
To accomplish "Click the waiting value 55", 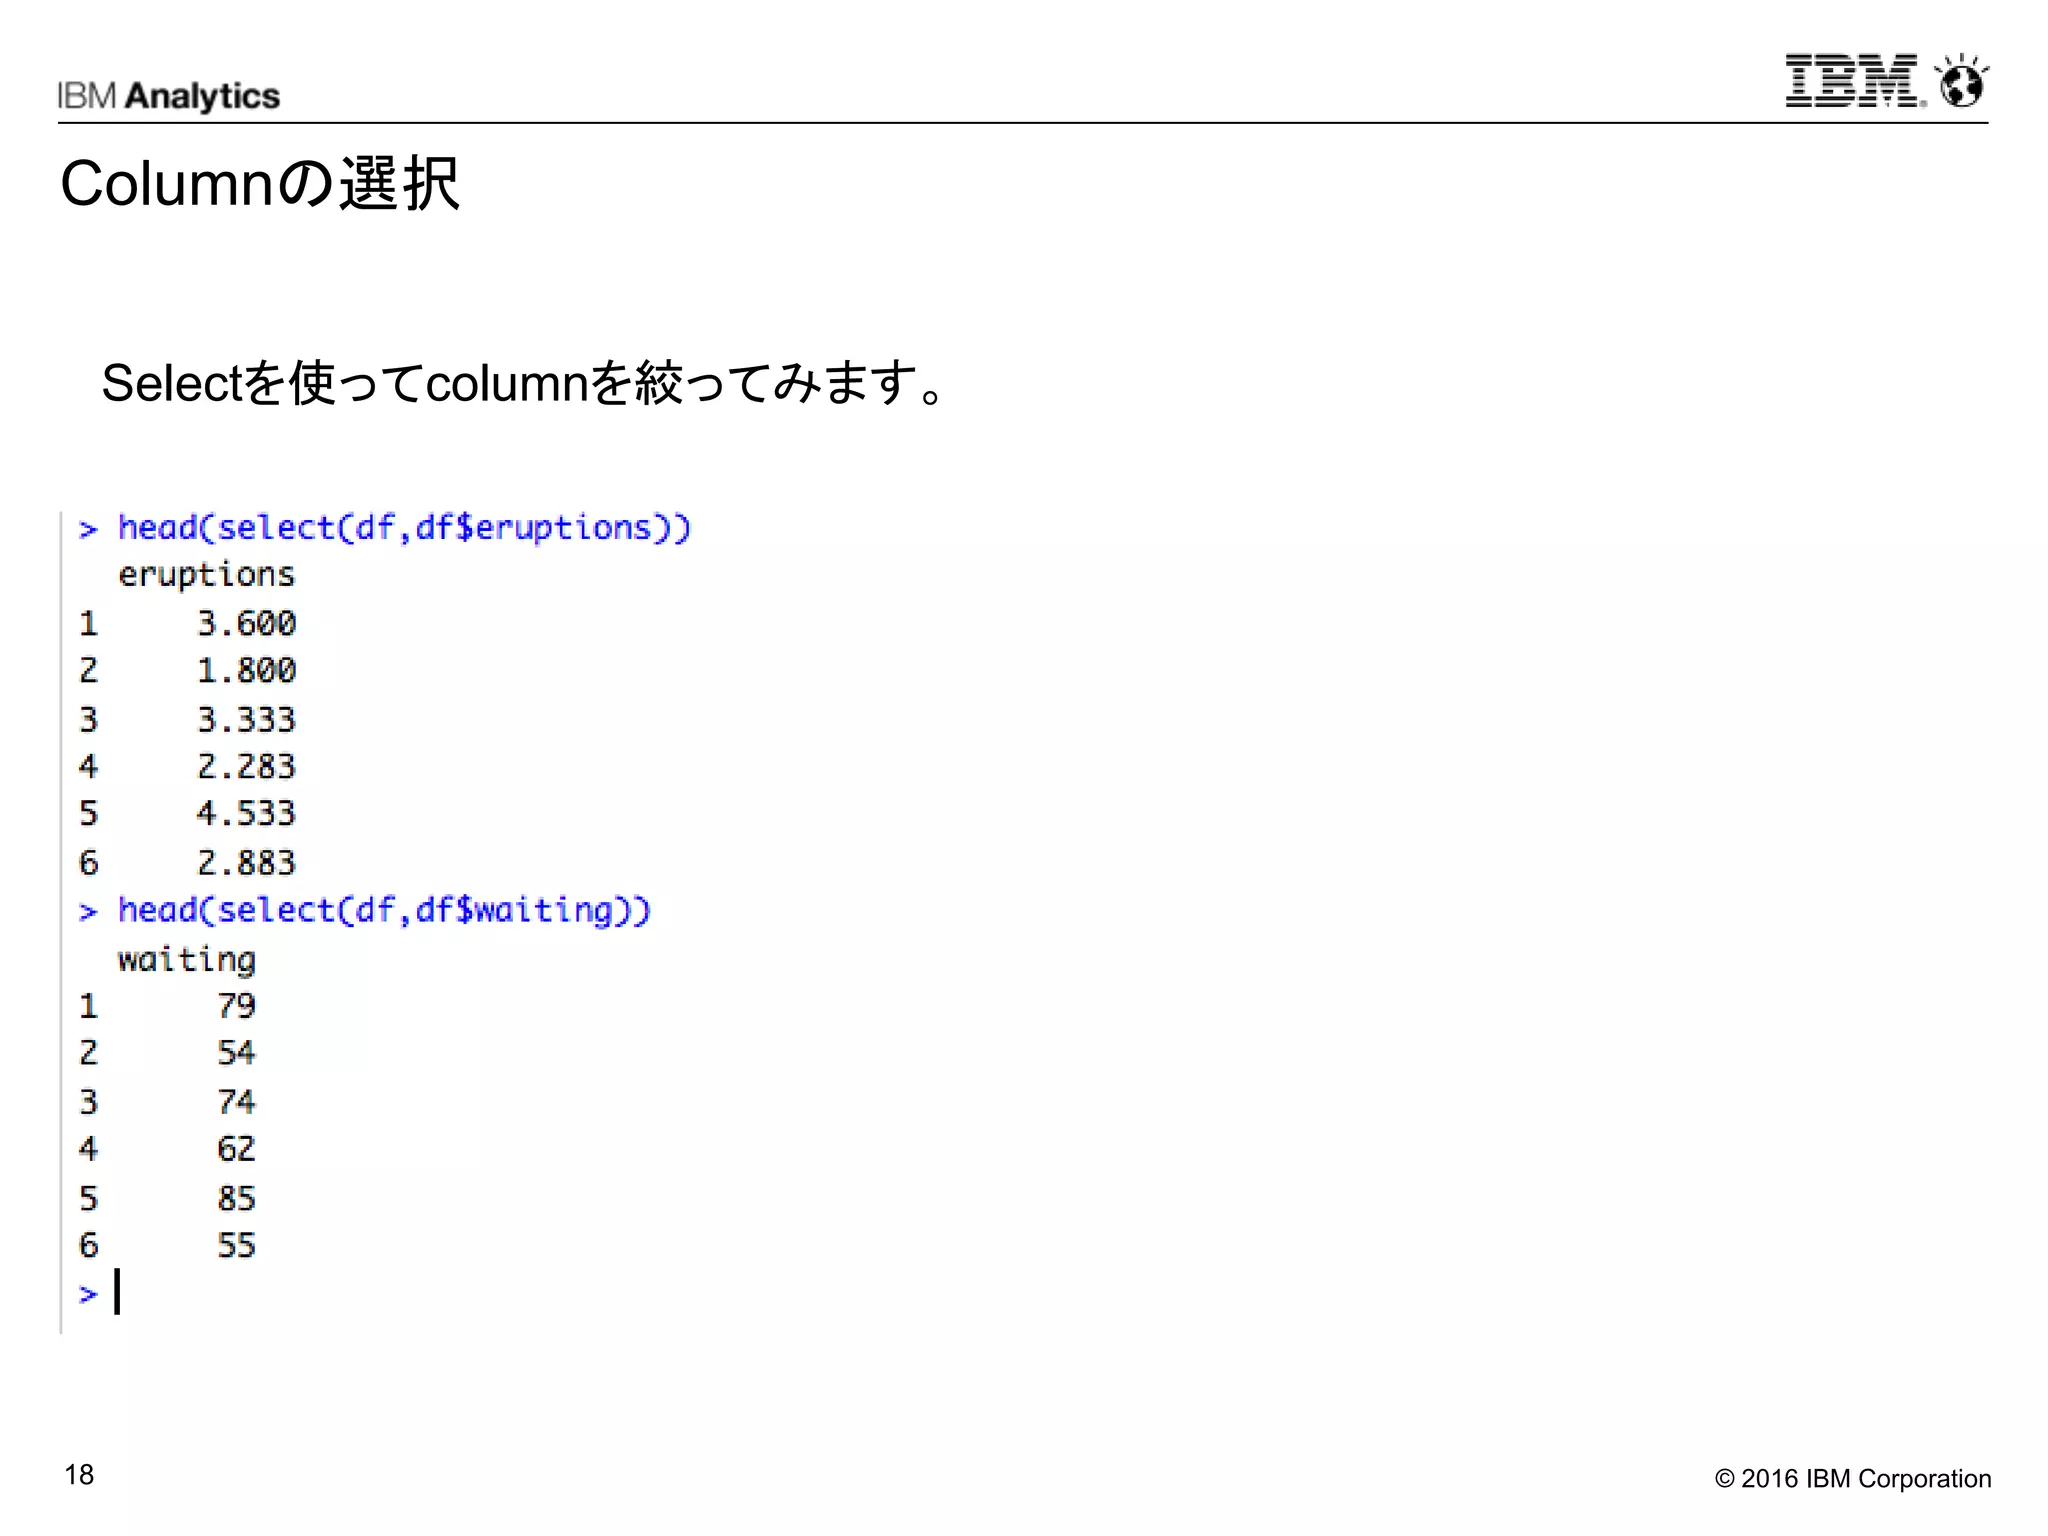I will (x=236, y=1245).
